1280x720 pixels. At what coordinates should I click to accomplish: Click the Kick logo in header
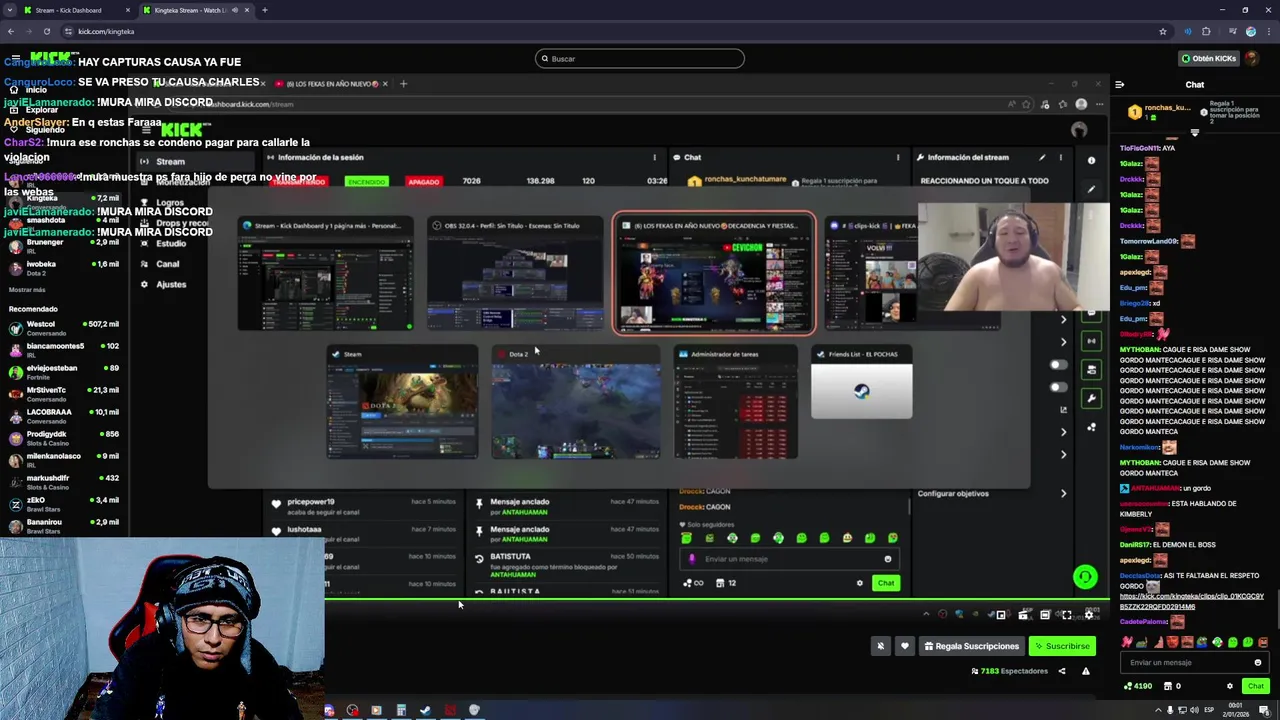click(52, 58)
